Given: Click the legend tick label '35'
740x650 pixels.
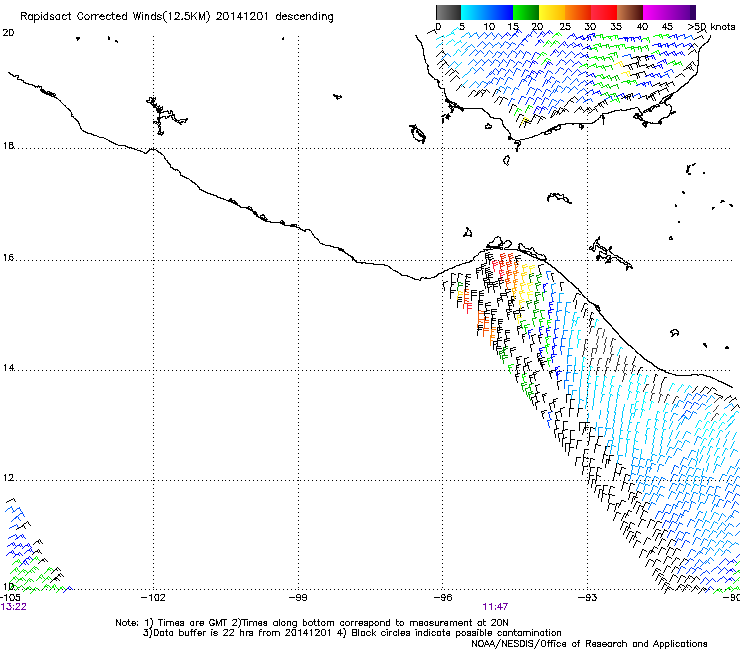Looking at the screenshot, I should click(616, 27).
